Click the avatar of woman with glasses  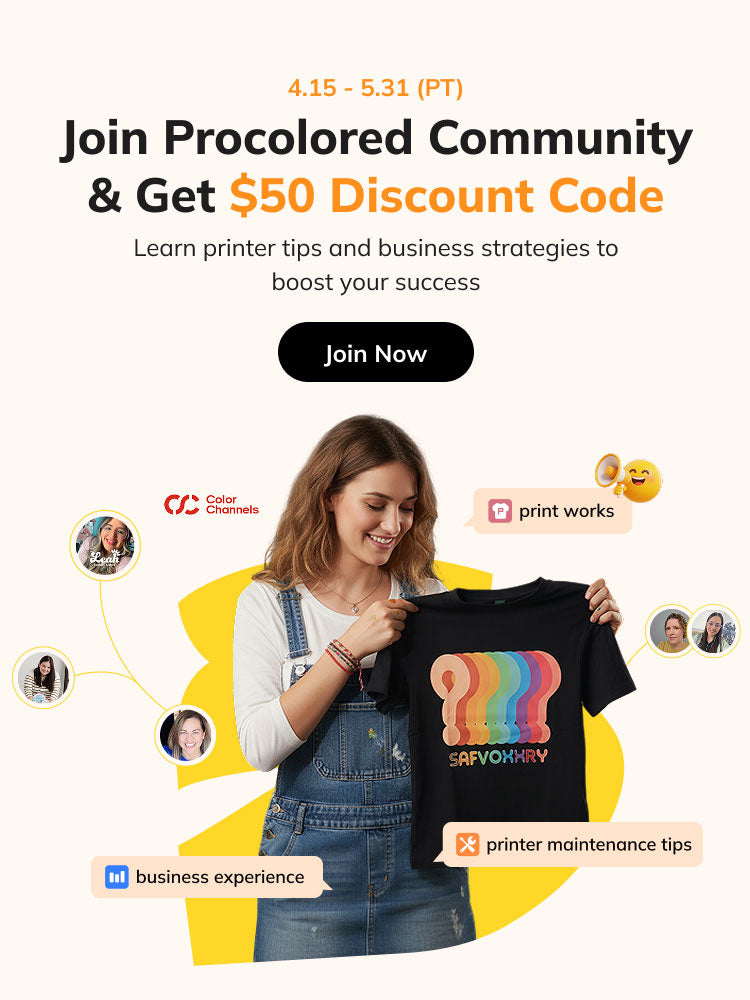point(715,631)
